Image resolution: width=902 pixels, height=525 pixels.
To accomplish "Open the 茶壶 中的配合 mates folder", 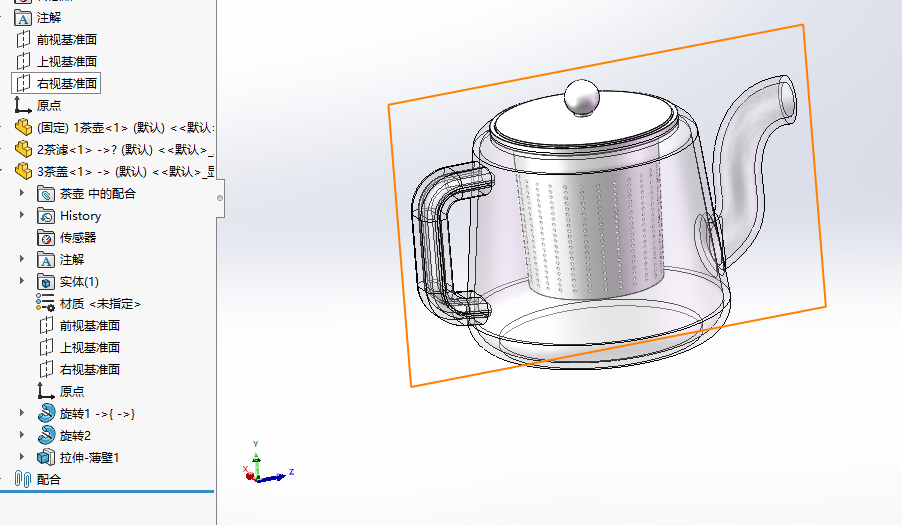I will pyautogui.click(x=86, y=193).
